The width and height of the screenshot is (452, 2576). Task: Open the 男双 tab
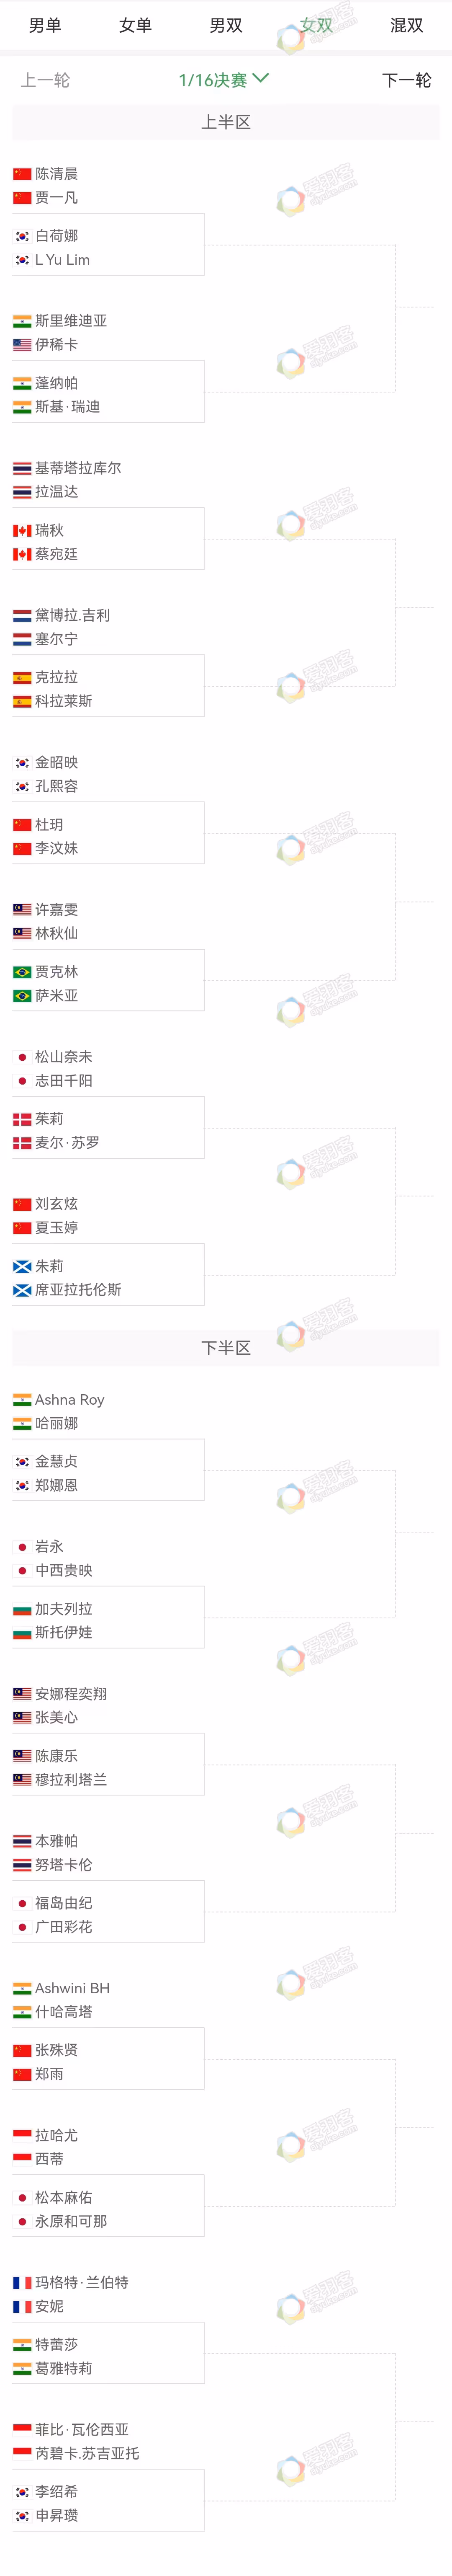pos(226,25)
